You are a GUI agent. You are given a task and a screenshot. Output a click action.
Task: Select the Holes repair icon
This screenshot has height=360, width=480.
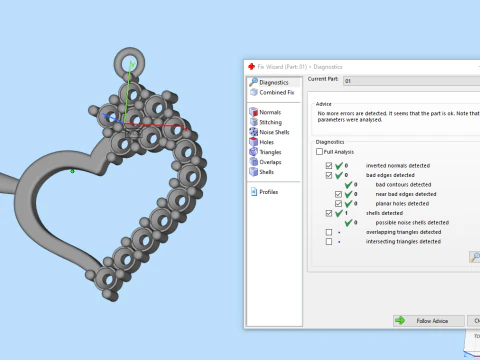[254, 142]
